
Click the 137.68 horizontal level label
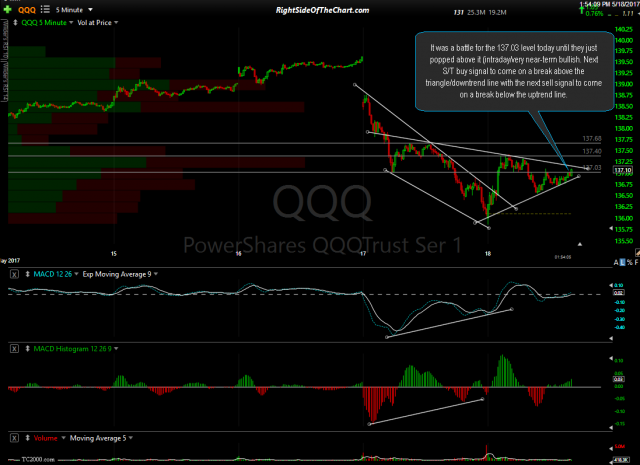[591, 139]
